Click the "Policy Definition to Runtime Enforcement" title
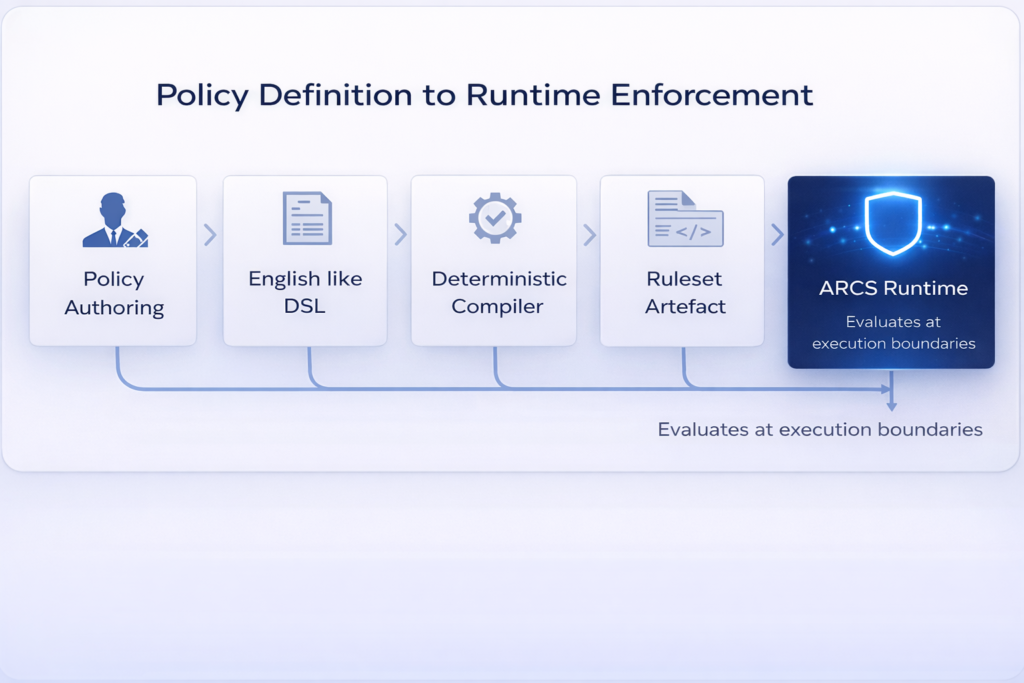 click(x=484, y=95)
